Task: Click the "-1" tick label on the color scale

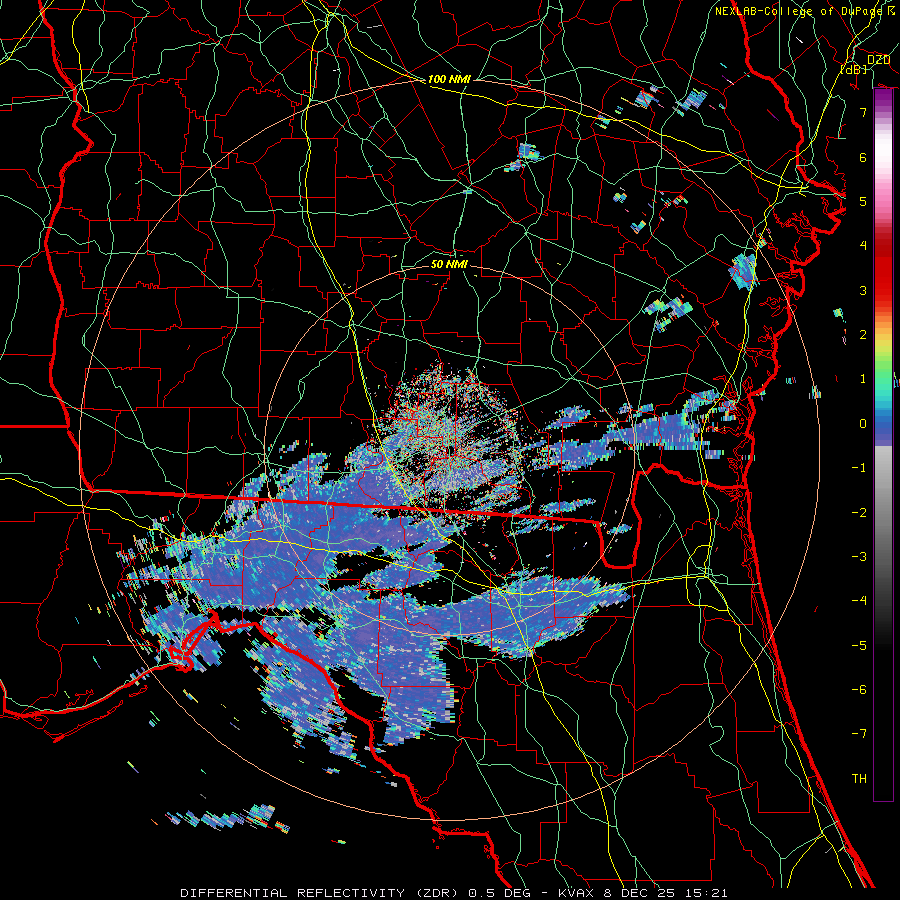Action: click(x=859, y=468)
